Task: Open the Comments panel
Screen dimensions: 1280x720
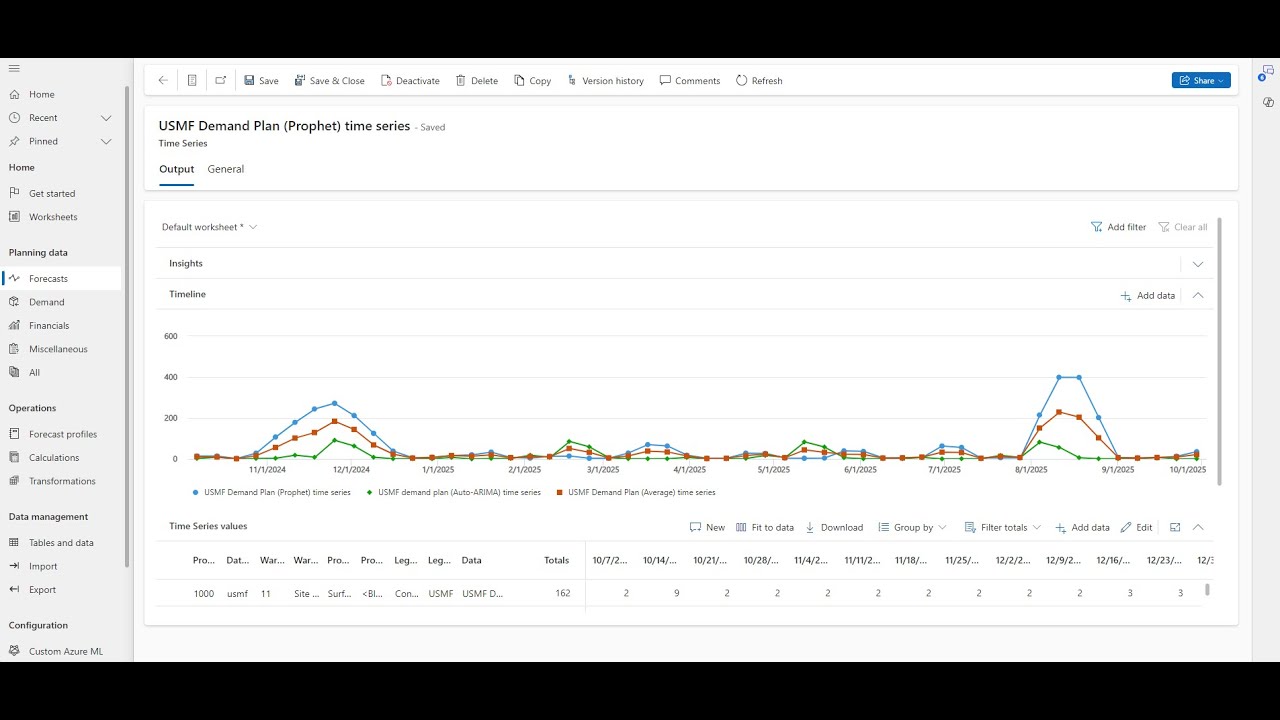Action: click(690, 81)
